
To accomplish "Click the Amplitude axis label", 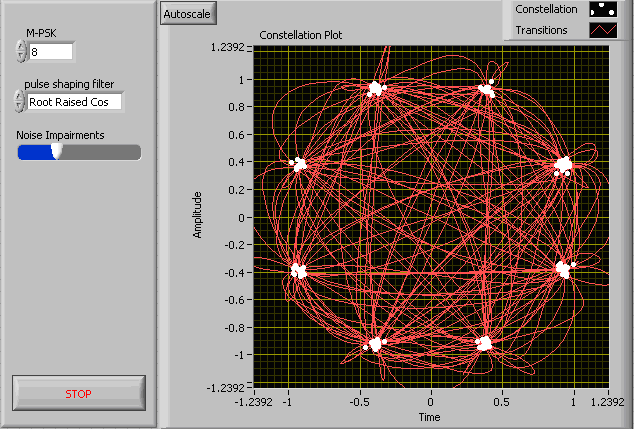I will click(x=197, y=215).
